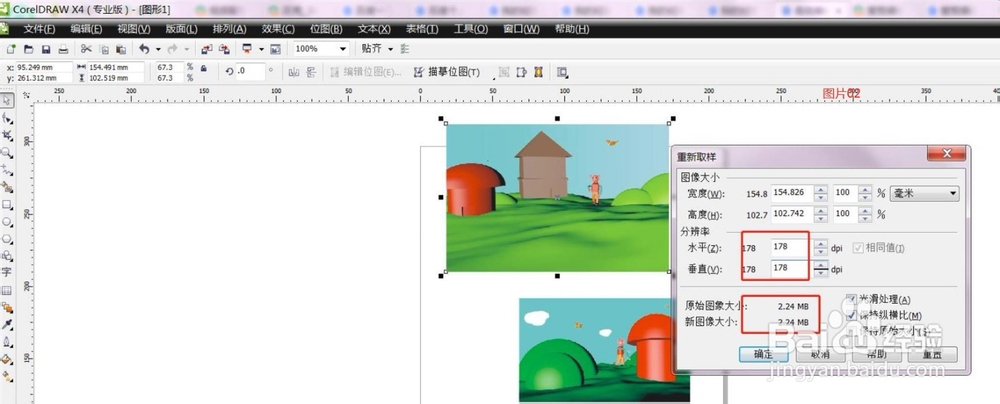The height and width of the screenshot is (404, 1000).
Task: Select the Crop tool in the toolbox
Action: (x=7, y=135)
